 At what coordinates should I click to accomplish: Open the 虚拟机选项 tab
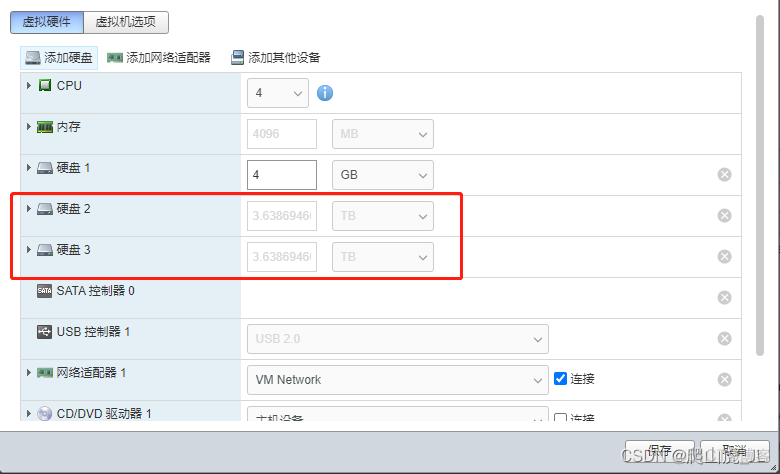[x=126, y=22]
